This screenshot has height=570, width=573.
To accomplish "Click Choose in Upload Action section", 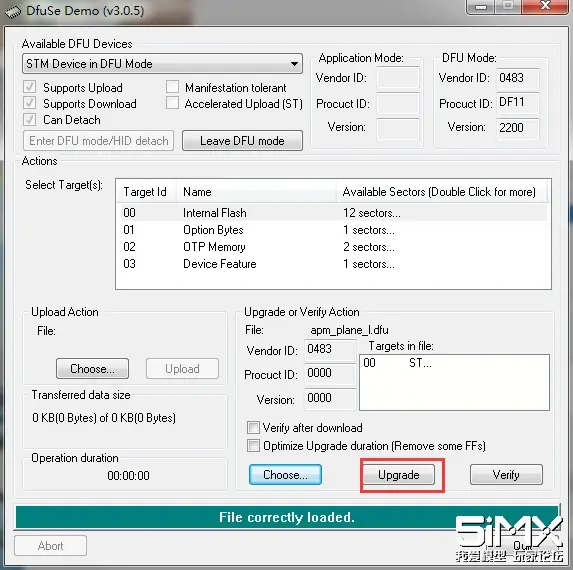I will 92,369.
